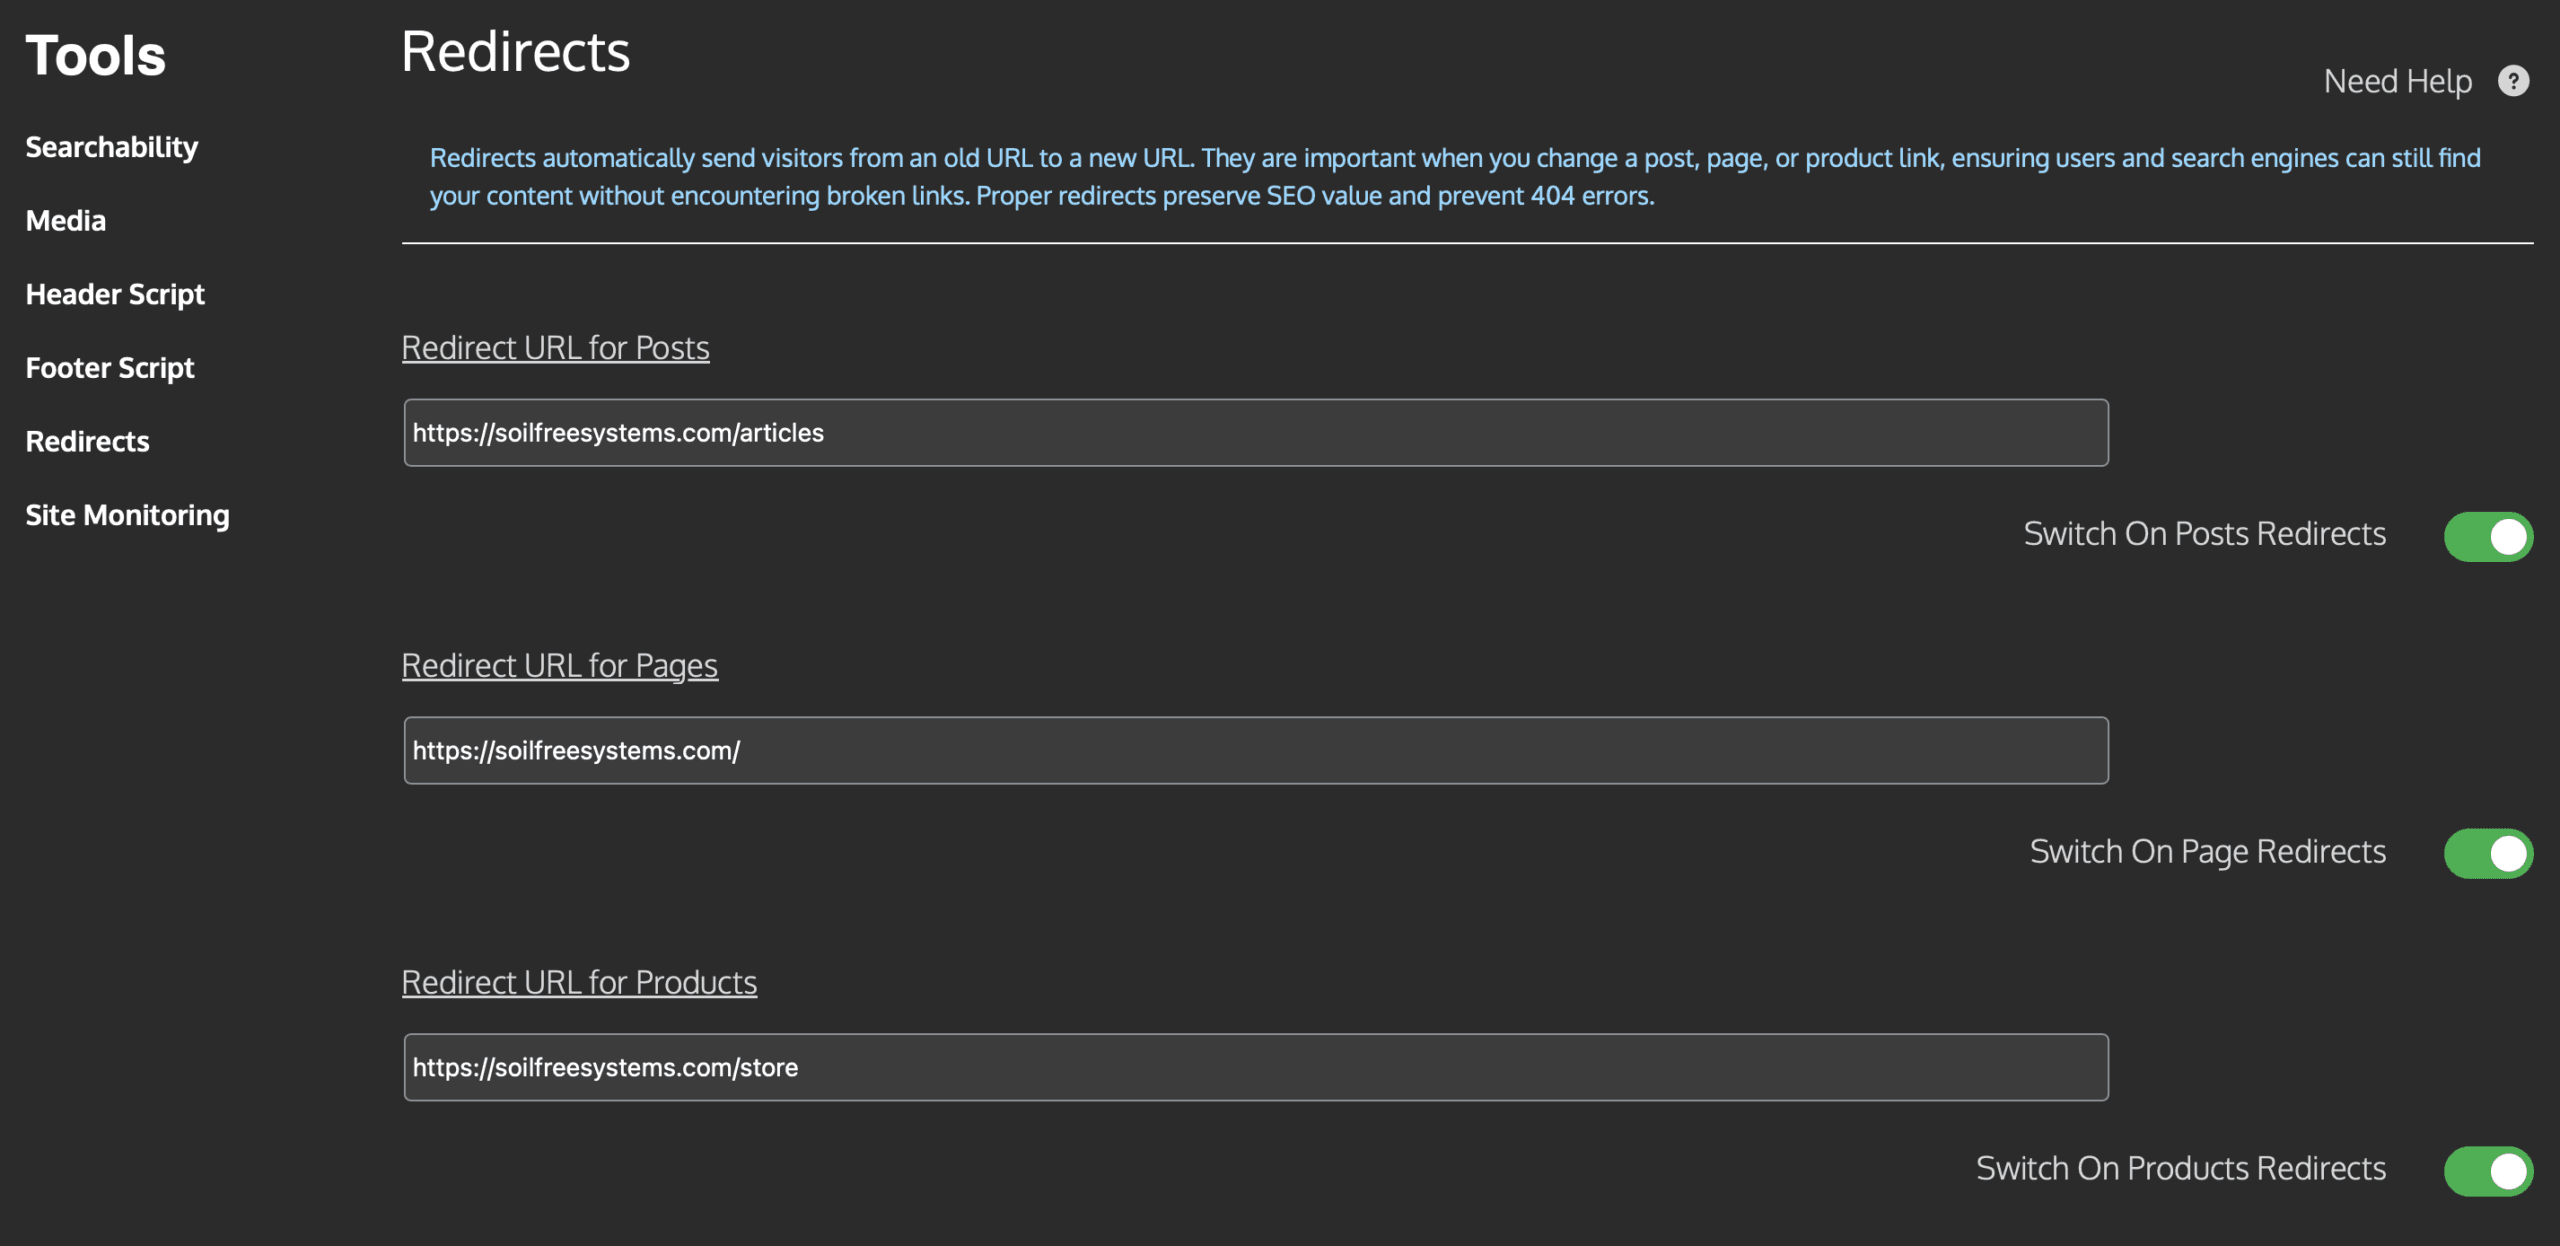The height and width of the screenshot is (1246, 2560).
Task: Open Searchability settings
Action: [x=112, y=146]
